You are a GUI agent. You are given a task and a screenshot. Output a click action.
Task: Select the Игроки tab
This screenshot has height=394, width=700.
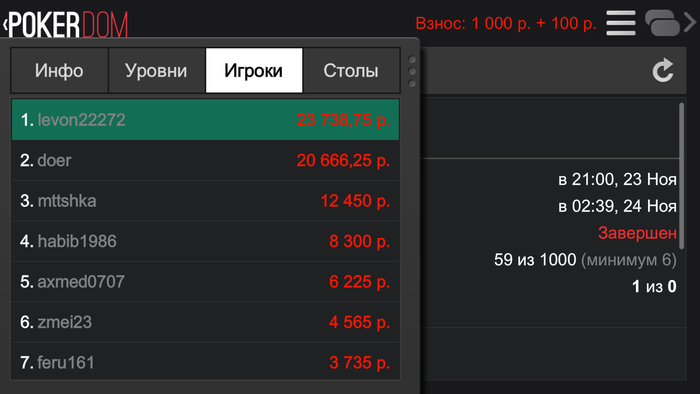pyautogui.click(x=254, y=71)
